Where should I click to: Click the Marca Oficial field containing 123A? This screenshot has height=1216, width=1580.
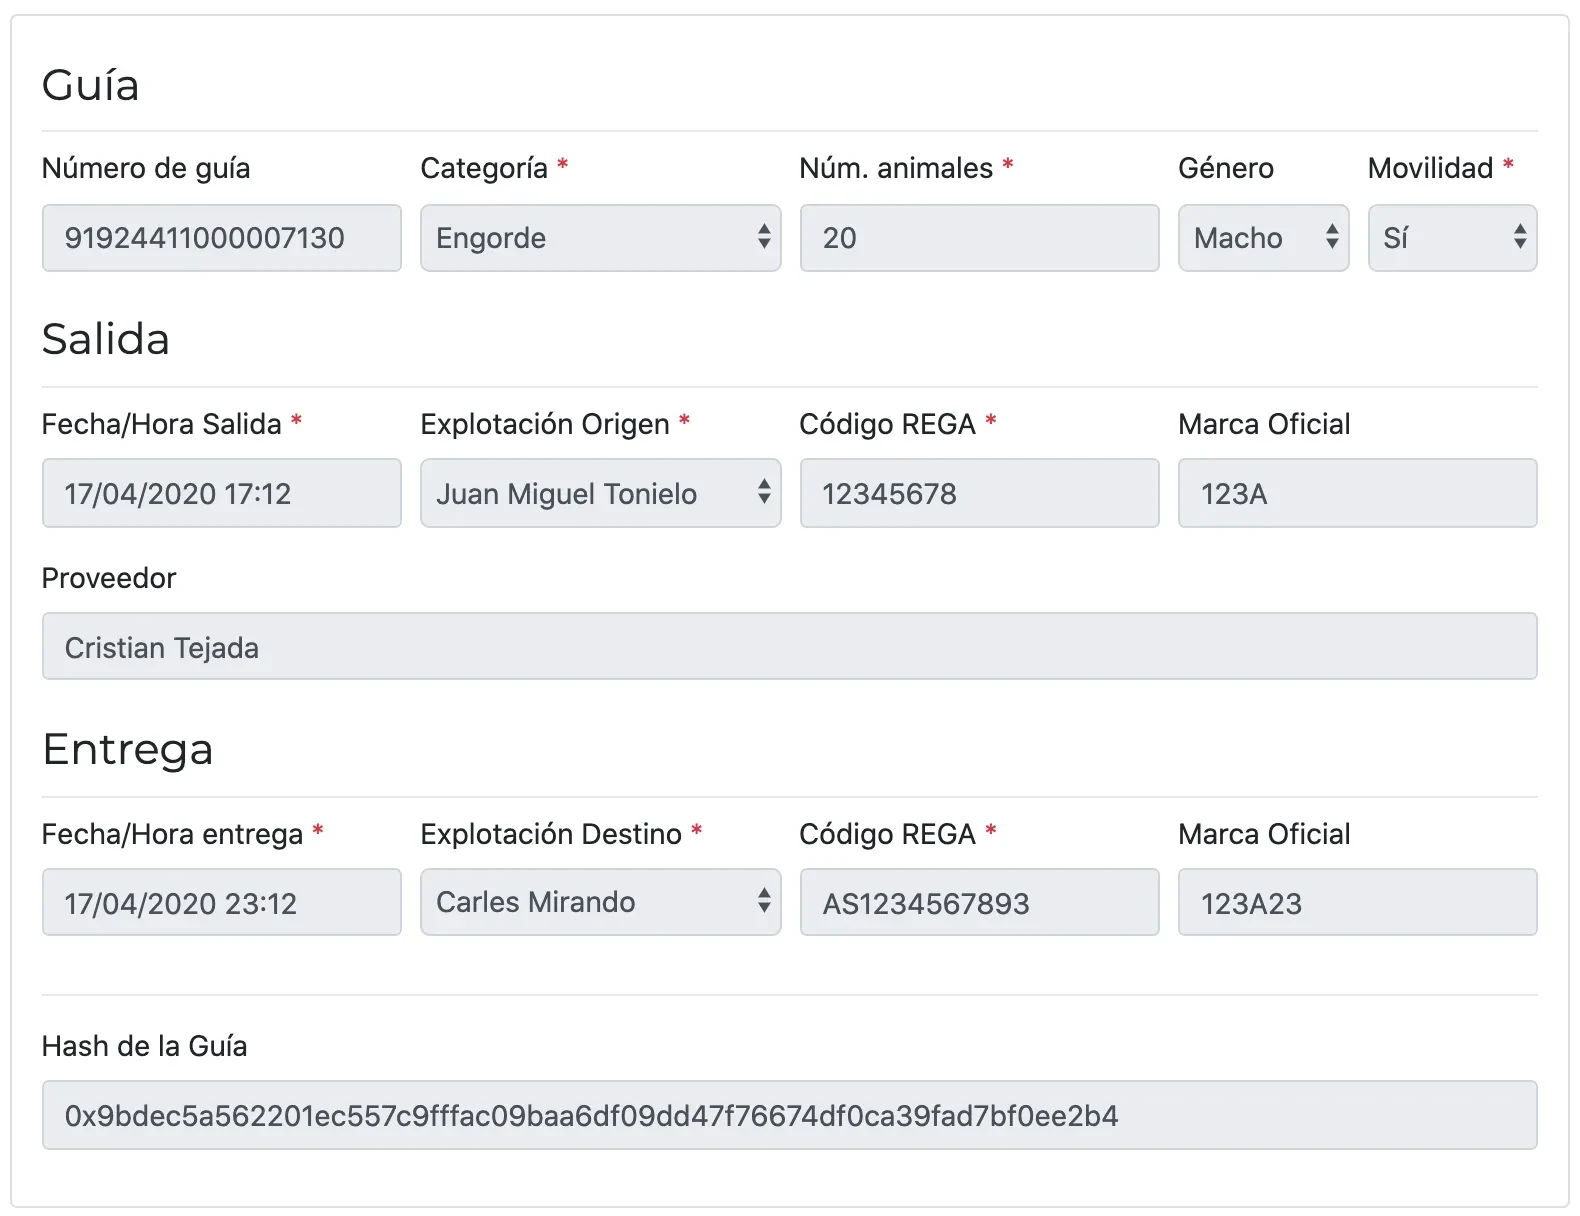(1357, 493)
